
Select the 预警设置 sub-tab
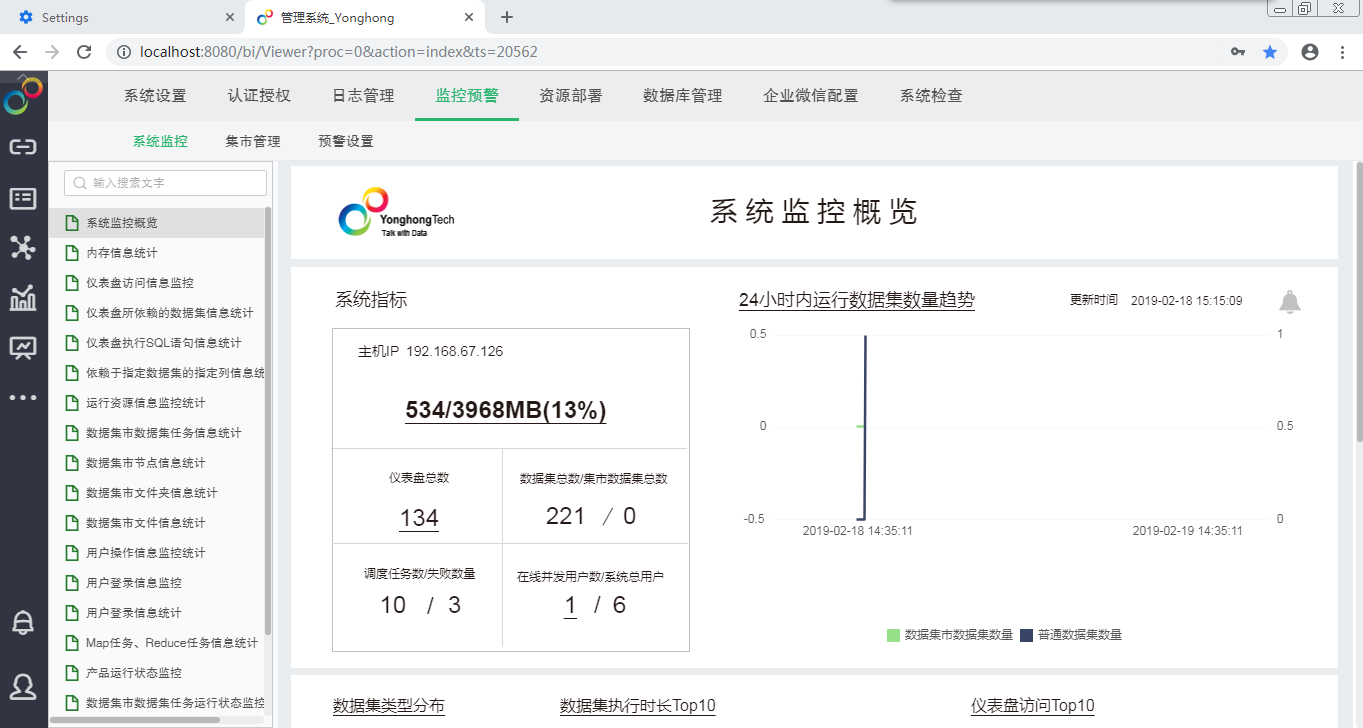point(346,142)
